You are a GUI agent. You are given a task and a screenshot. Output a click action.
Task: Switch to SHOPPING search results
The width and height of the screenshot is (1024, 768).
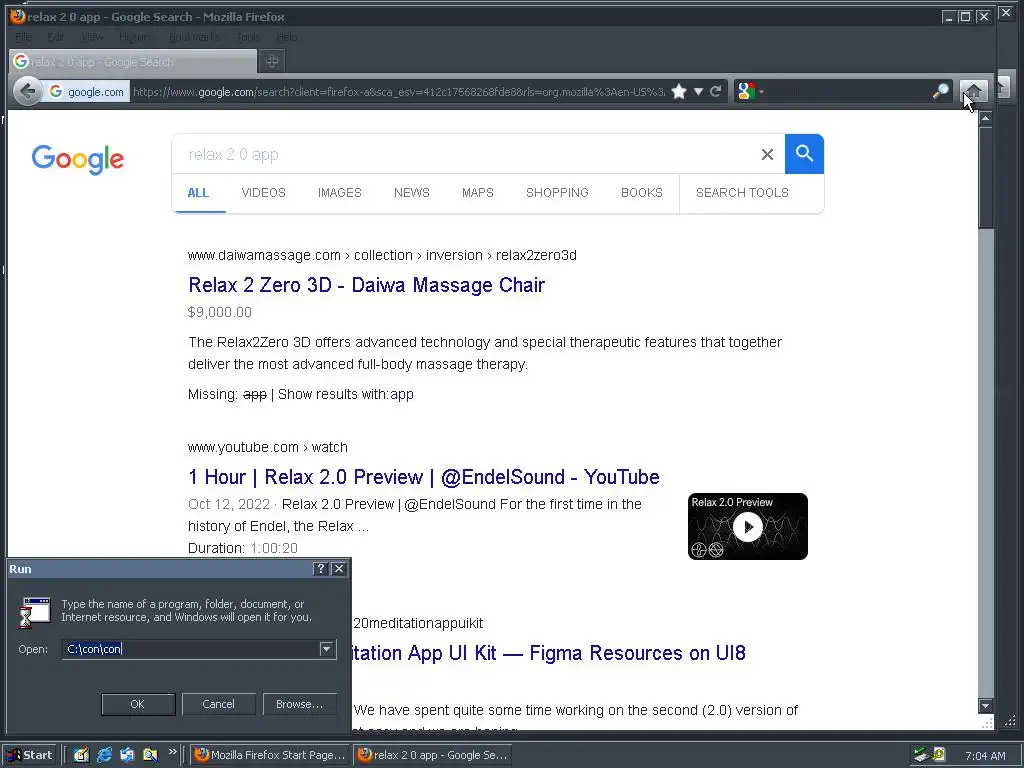tap(557, 193)
